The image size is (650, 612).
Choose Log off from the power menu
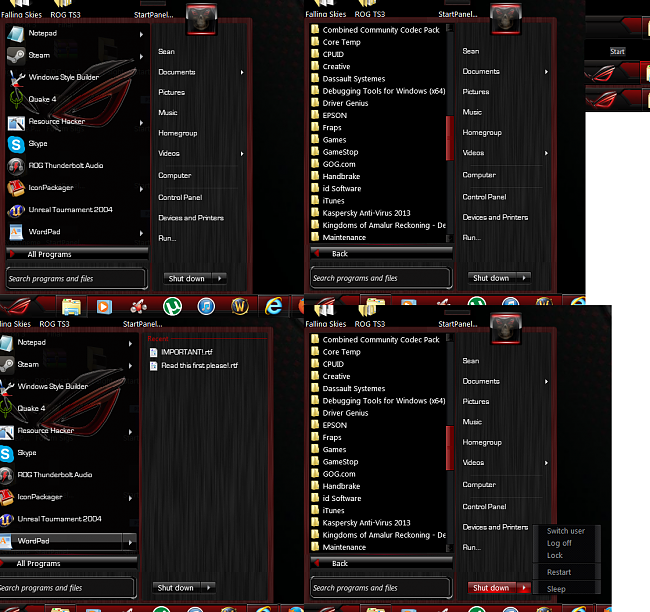point(559,543)
